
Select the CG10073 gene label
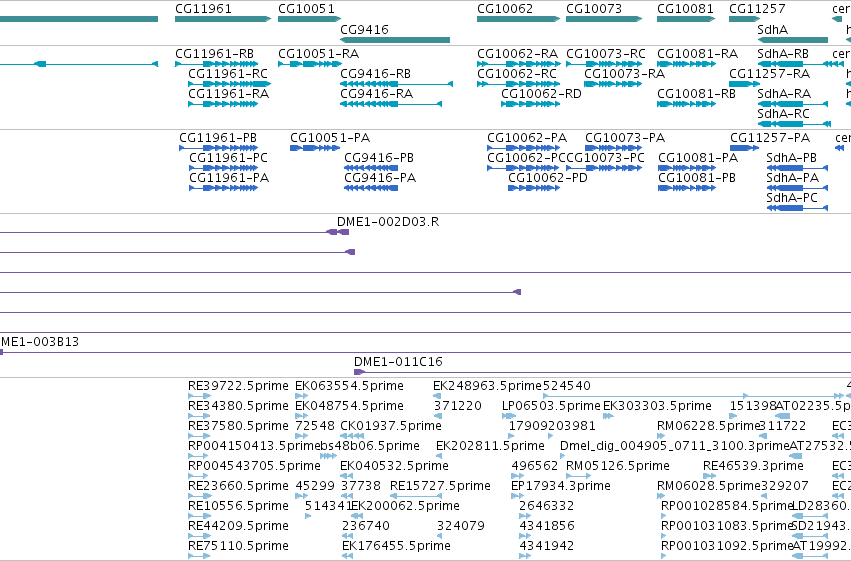tap(594, 9)
